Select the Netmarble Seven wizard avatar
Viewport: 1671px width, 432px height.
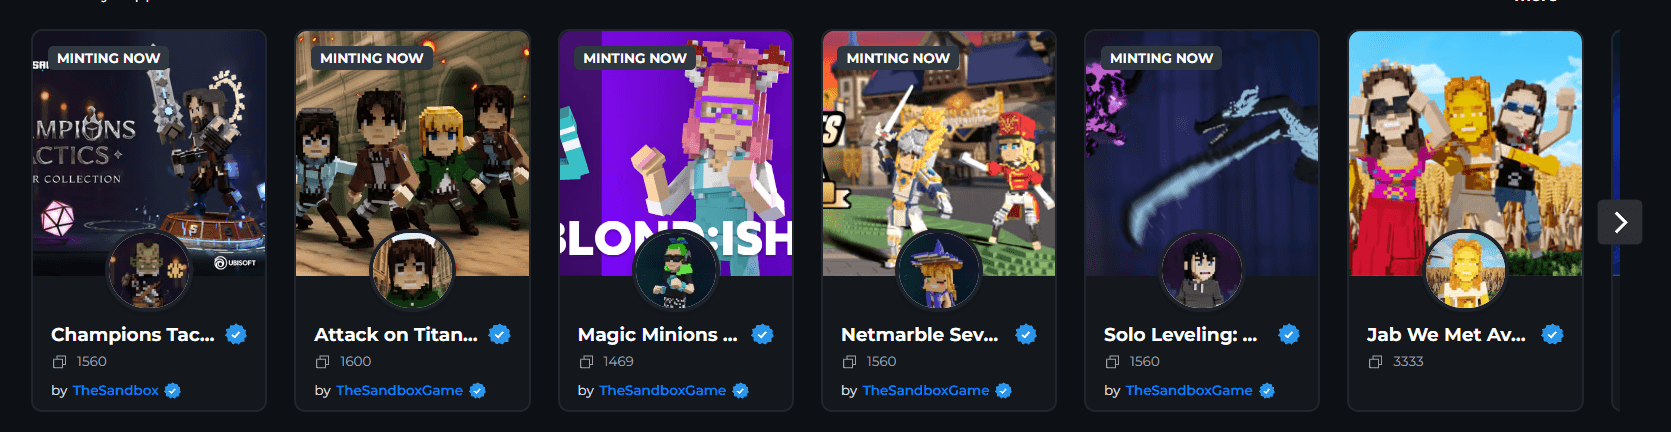pyautogui.click(x=939, y=270)
